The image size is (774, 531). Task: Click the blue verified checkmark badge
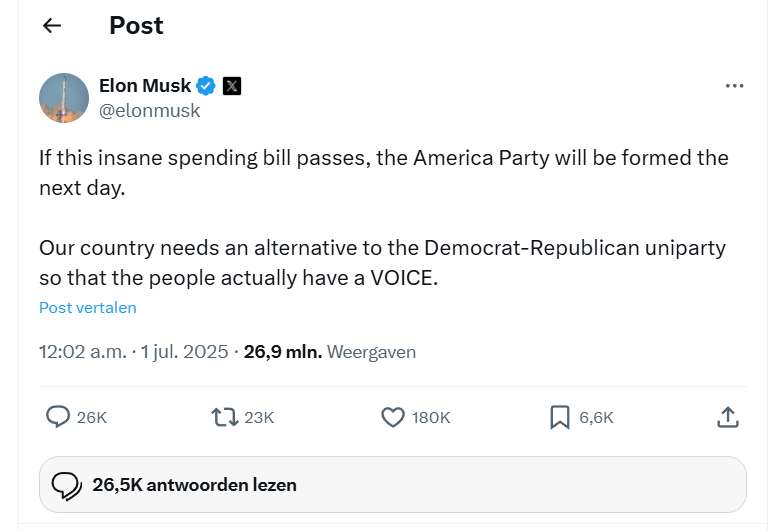pos(207,86)
